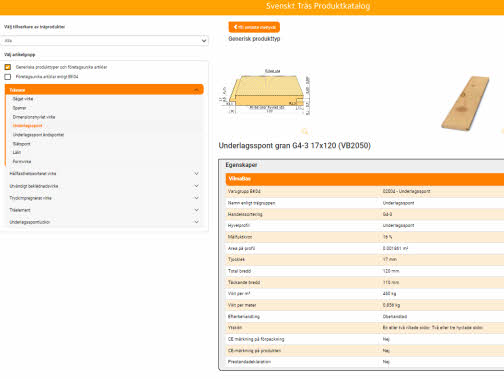Click the 'Egenskaper' panel heading
Image resolution: width=504 pixels, height=379 pixels.
tap(241, 165)
